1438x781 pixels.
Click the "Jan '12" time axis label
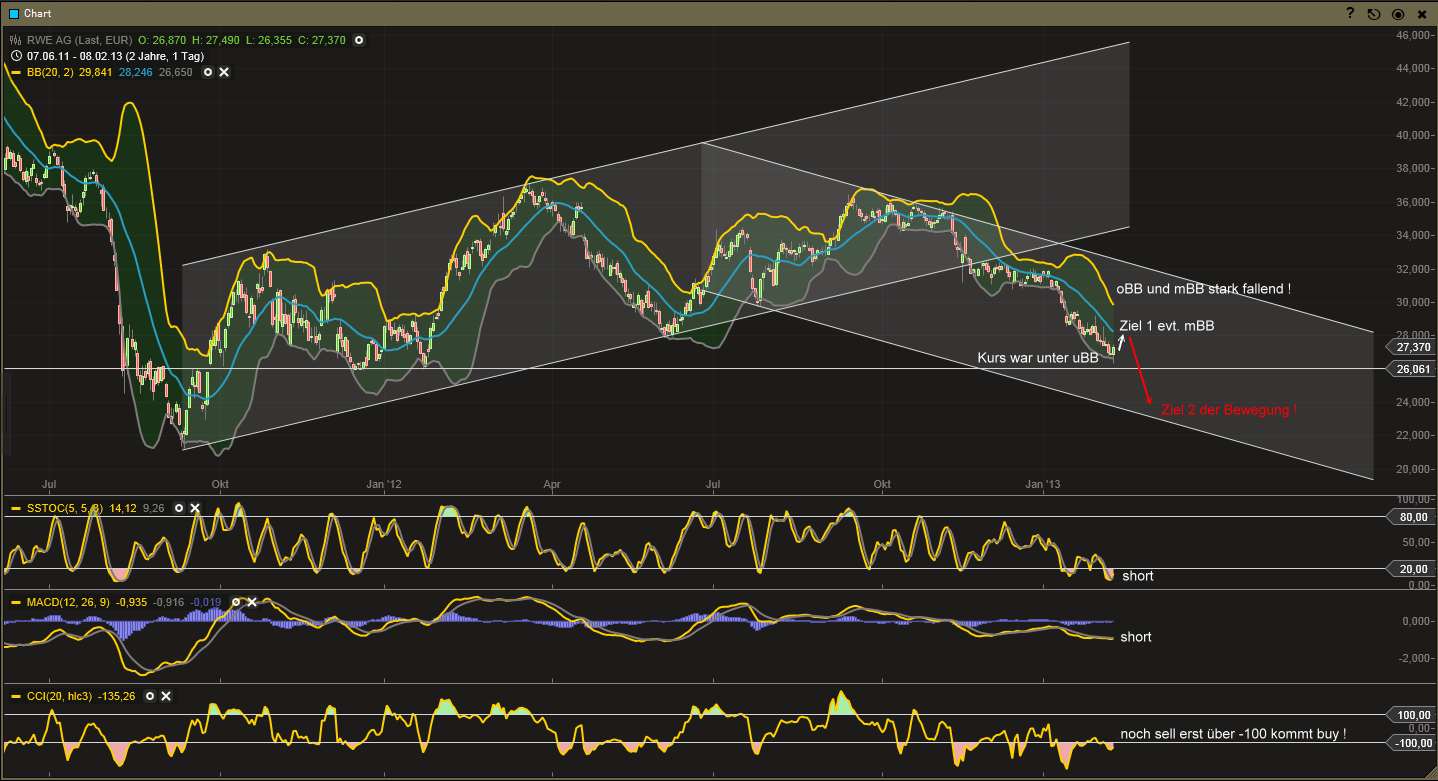tap(384, 484)
